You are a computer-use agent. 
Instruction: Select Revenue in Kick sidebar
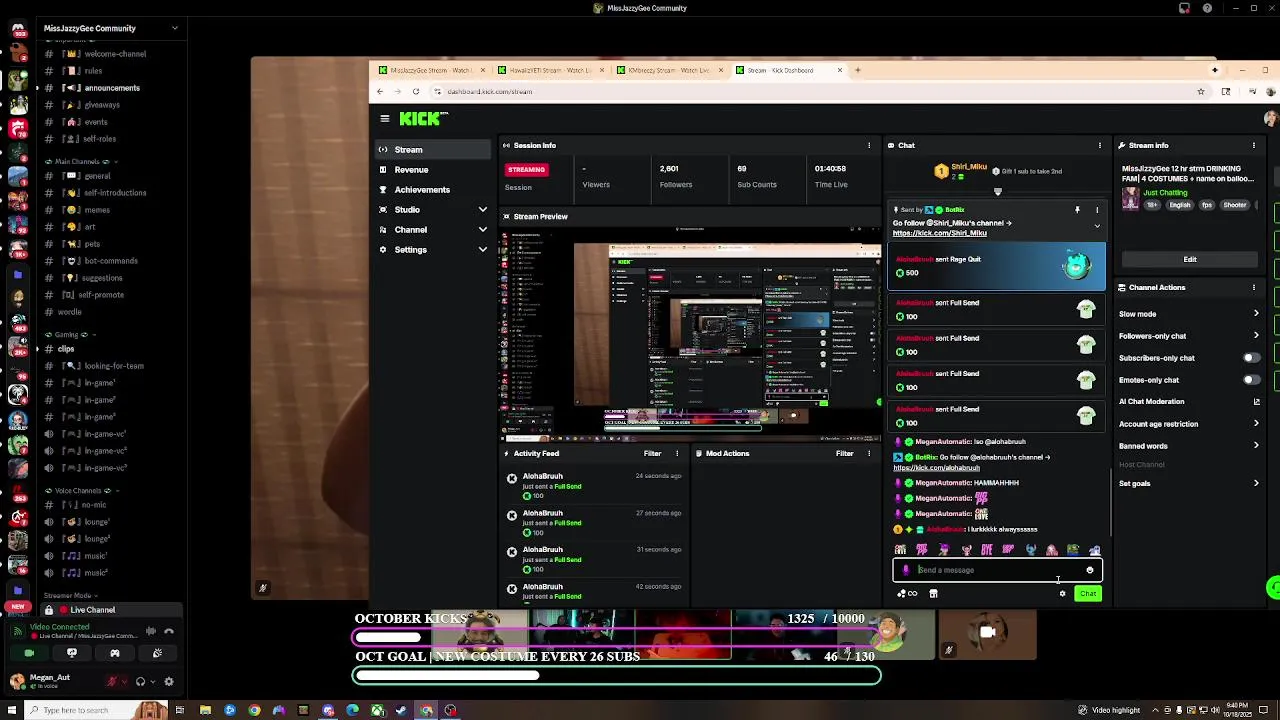pos(432,170)
